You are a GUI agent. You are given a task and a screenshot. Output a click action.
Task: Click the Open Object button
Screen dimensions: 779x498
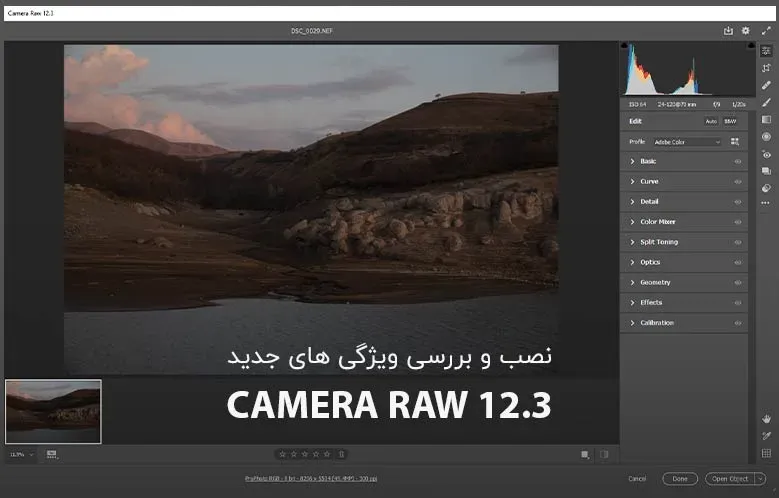coord(730,479)
